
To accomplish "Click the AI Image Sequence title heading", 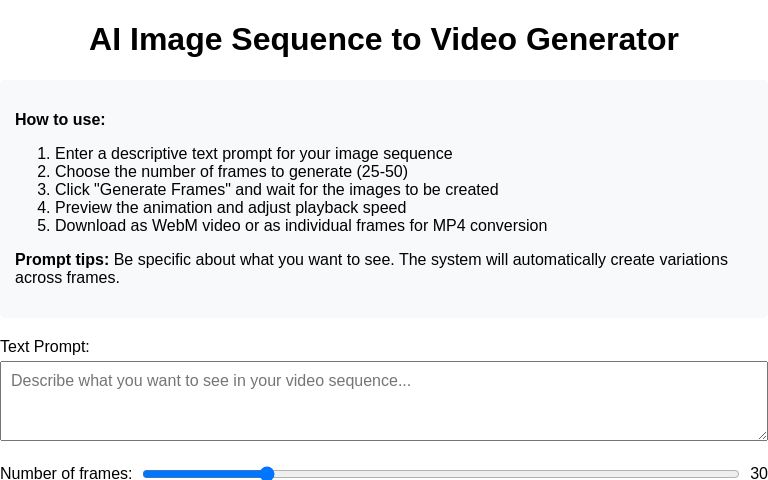I will pyautogui.click(x=384, y=39).
